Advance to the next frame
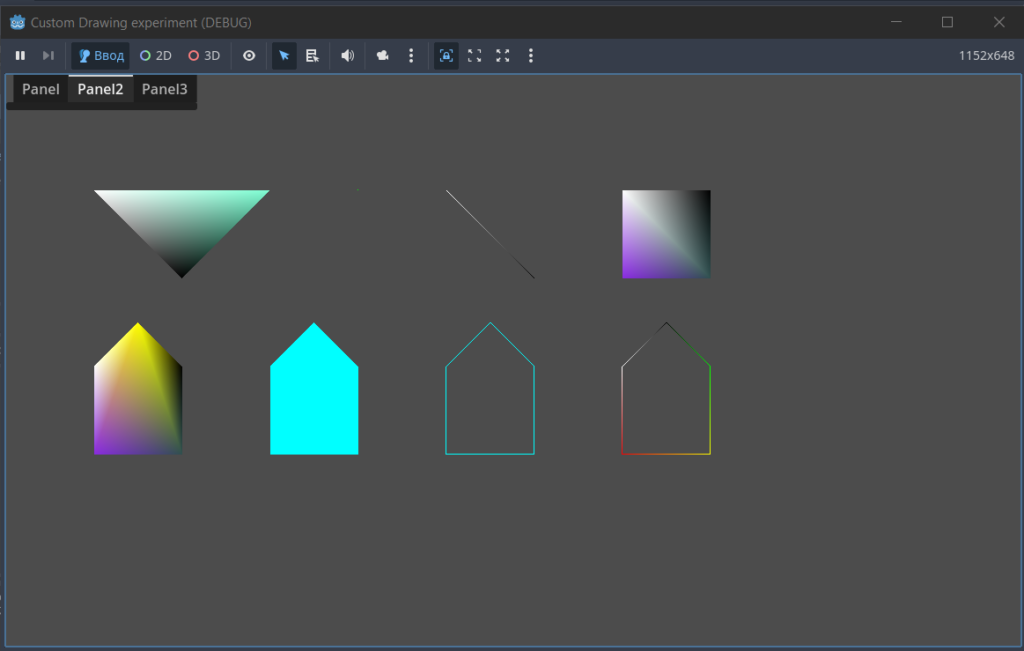Image resolution: width=1024 pixels, height=651 pixels. [48, 56]
